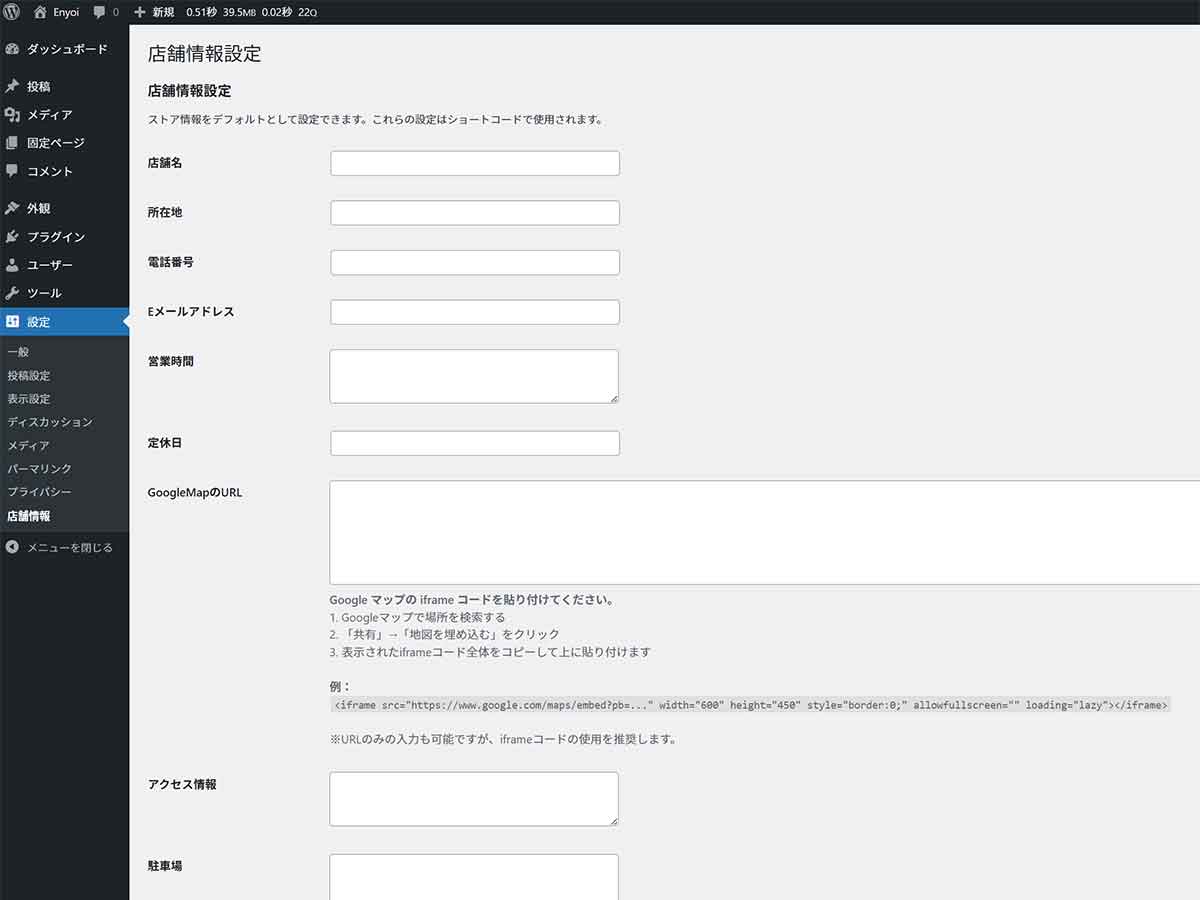
Task: Open コメント in the sidebar
Action: (49, 171)
